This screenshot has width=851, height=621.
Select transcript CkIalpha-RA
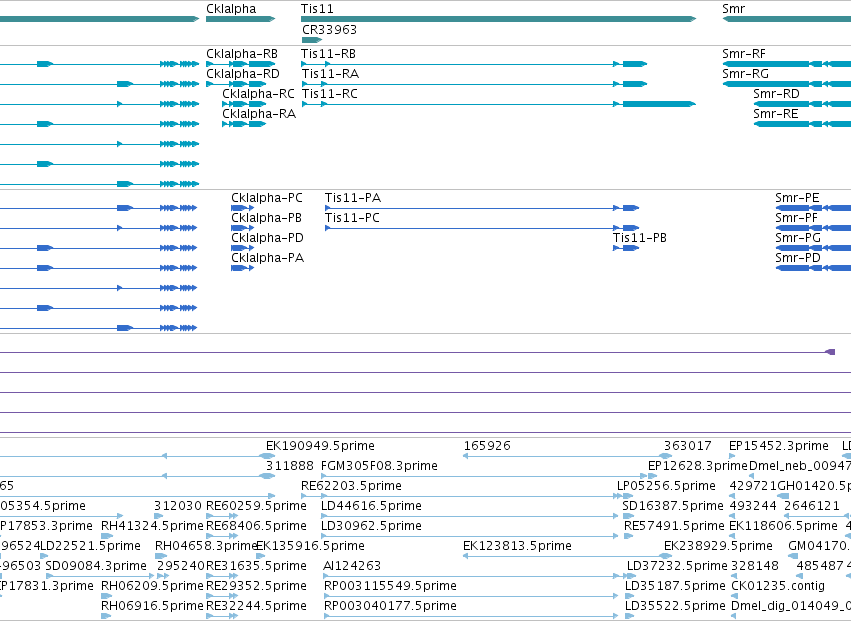pos(259,114)
